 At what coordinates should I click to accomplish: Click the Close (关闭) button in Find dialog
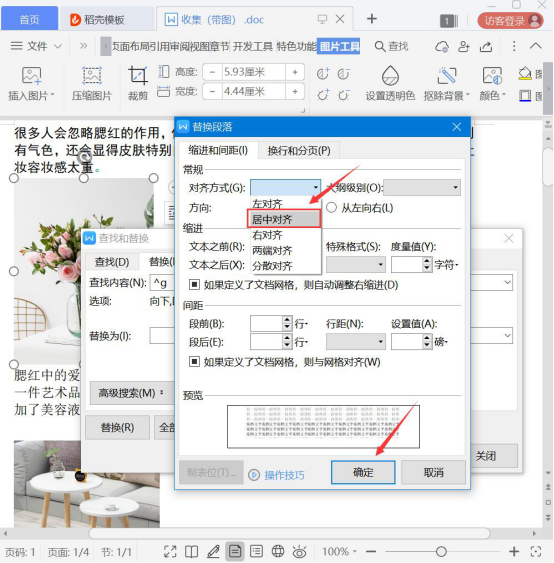coord(494,456)
